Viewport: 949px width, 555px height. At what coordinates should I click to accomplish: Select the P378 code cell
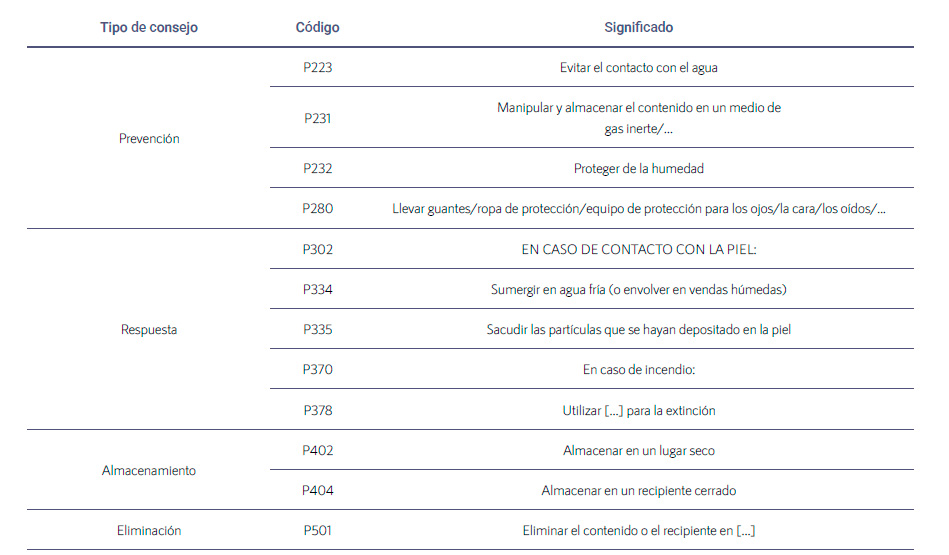pyautogui.click(x=317, y=410)
